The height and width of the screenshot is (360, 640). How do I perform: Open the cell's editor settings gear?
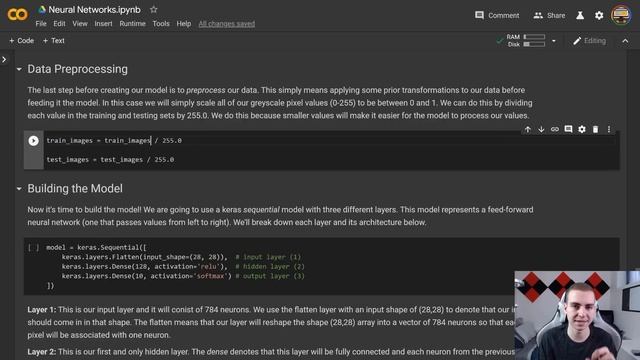[x=582, y=129]
